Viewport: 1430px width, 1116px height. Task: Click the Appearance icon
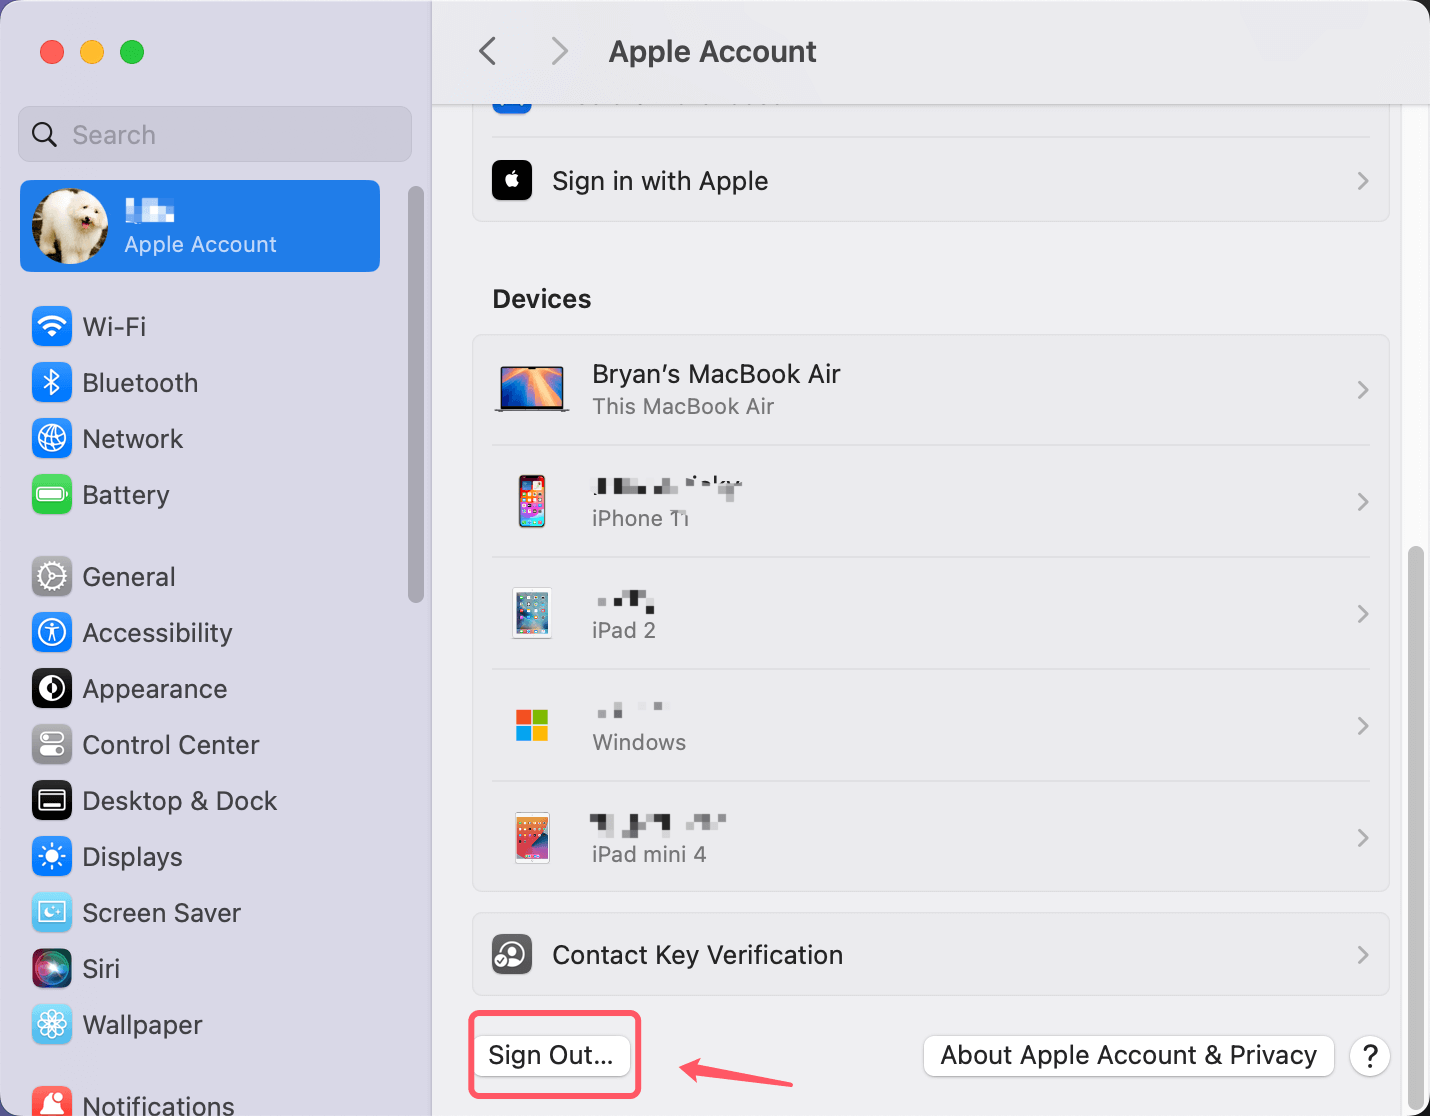click(52, 688)
